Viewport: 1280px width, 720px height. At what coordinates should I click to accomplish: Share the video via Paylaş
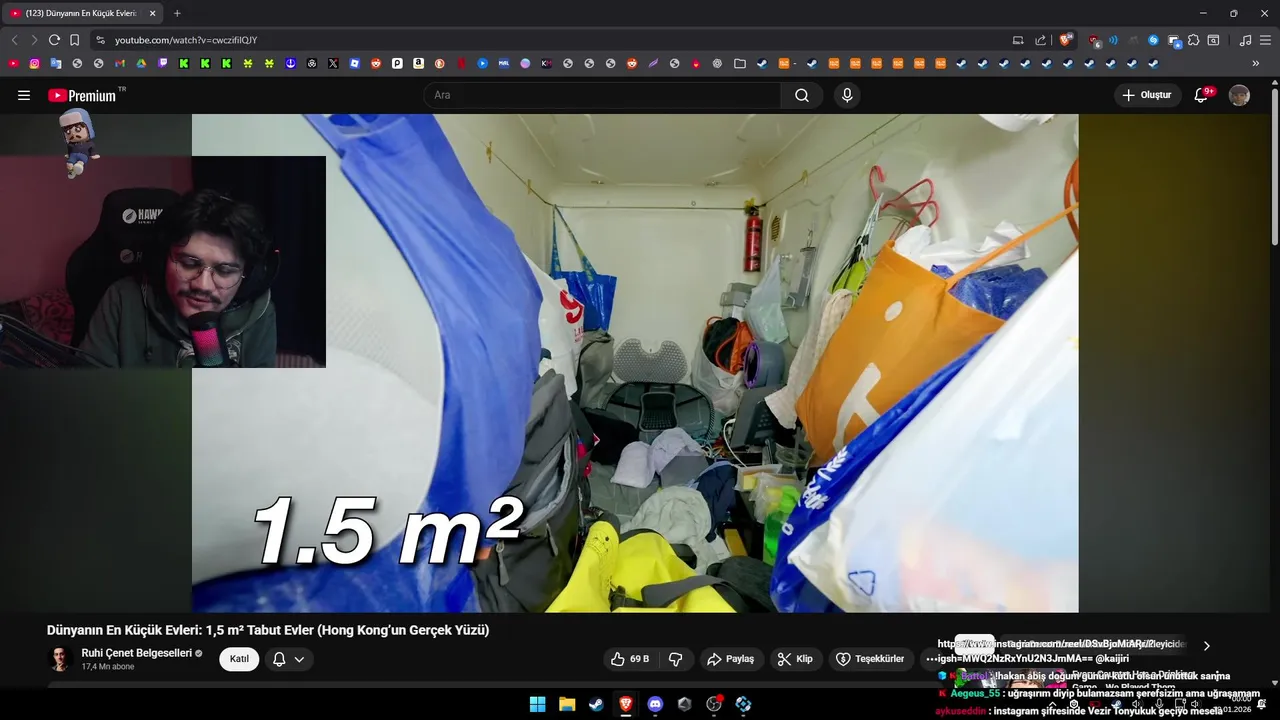pos(730,659)
